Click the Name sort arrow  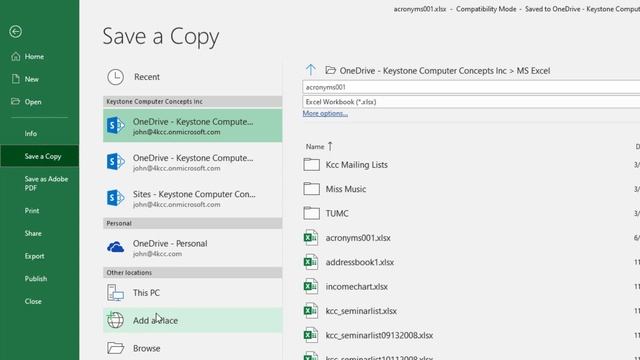click(330, 146)
